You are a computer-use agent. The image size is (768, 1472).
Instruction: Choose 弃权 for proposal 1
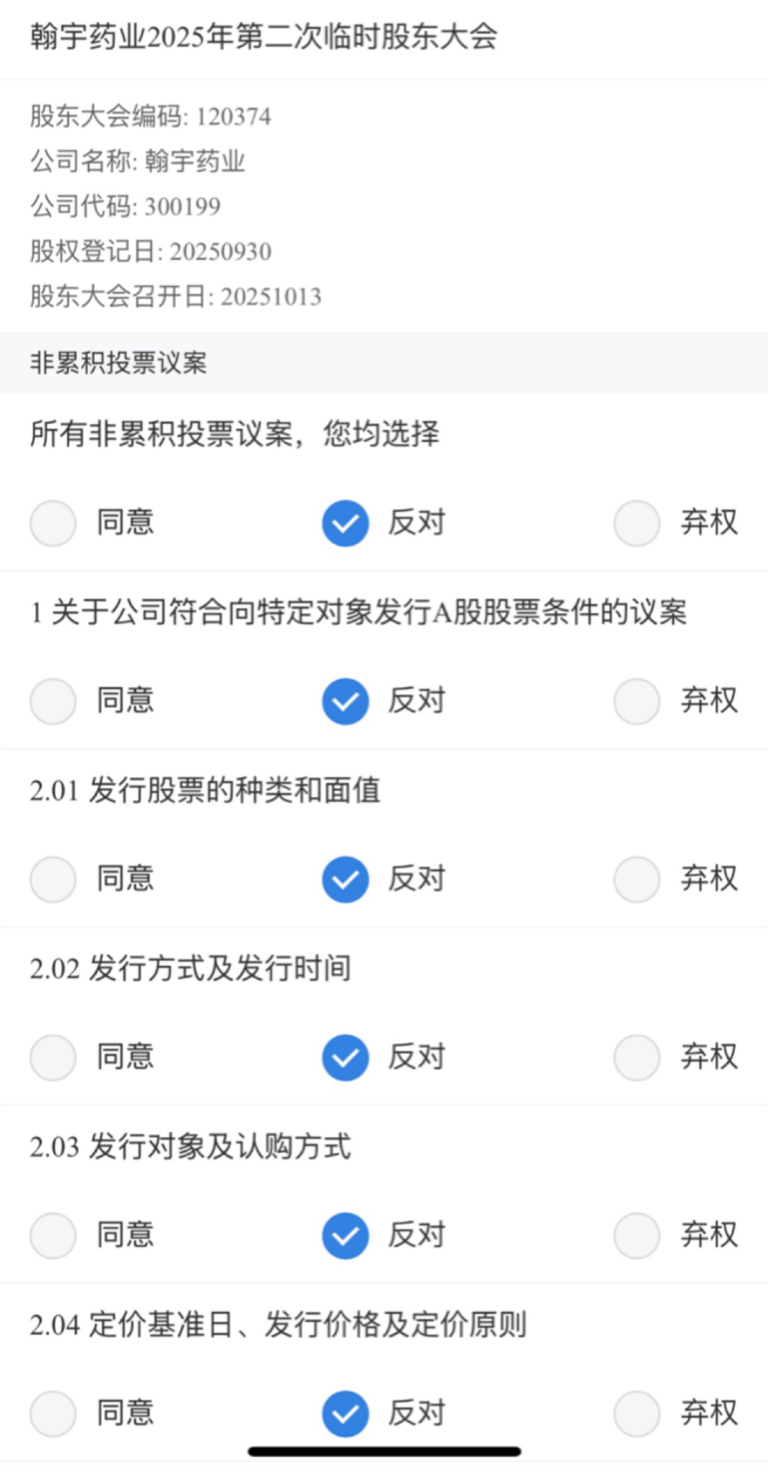[x=637, y=701]
